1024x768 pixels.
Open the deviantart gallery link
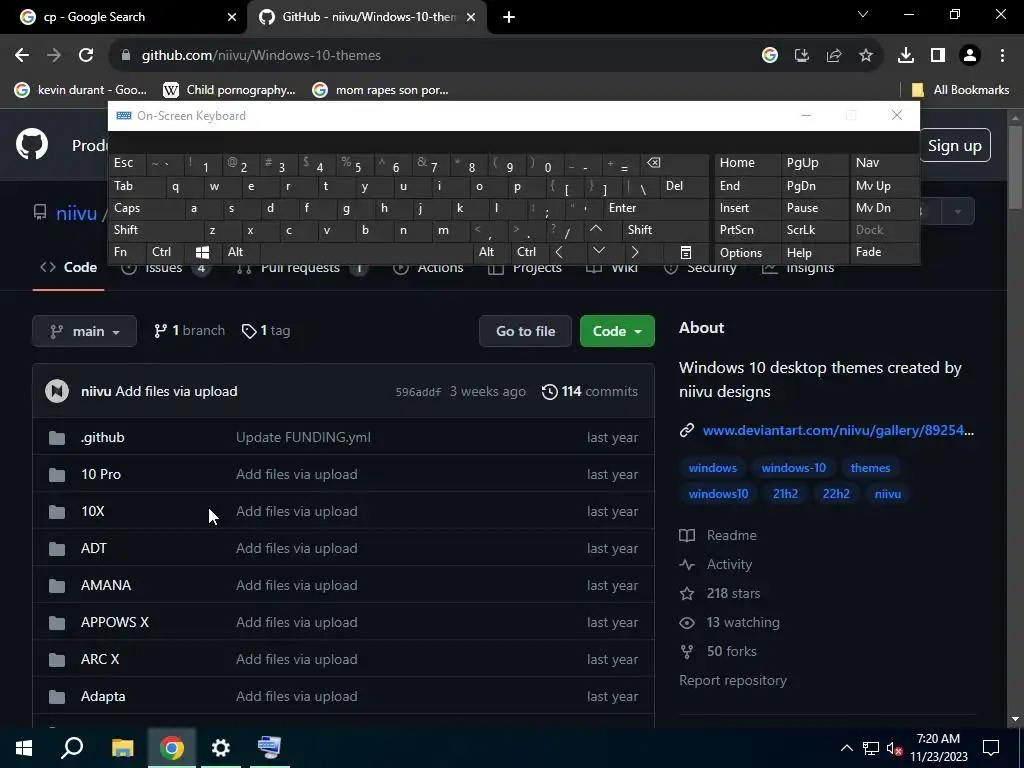coord(838,430)
